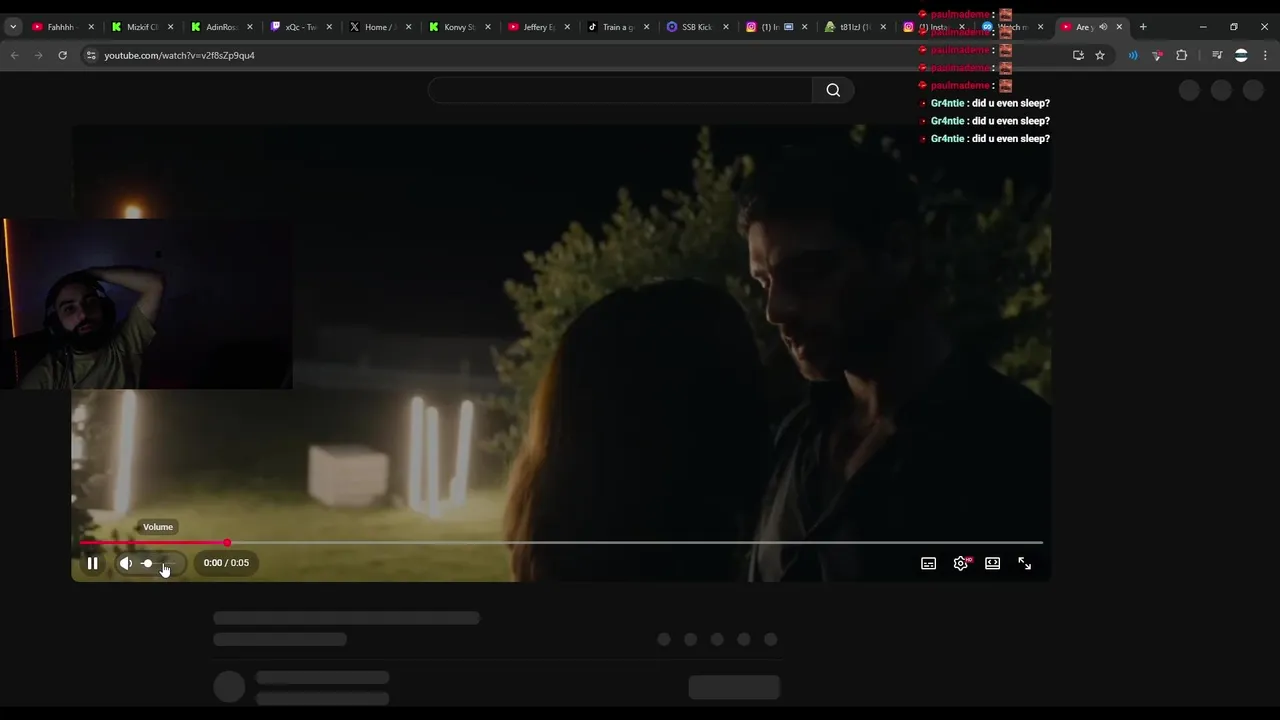Mute the video using the speaker icon
Image resolution: width=1280 pixels, height=720 pixels.
pyautogui.click(x=126, y=563)
